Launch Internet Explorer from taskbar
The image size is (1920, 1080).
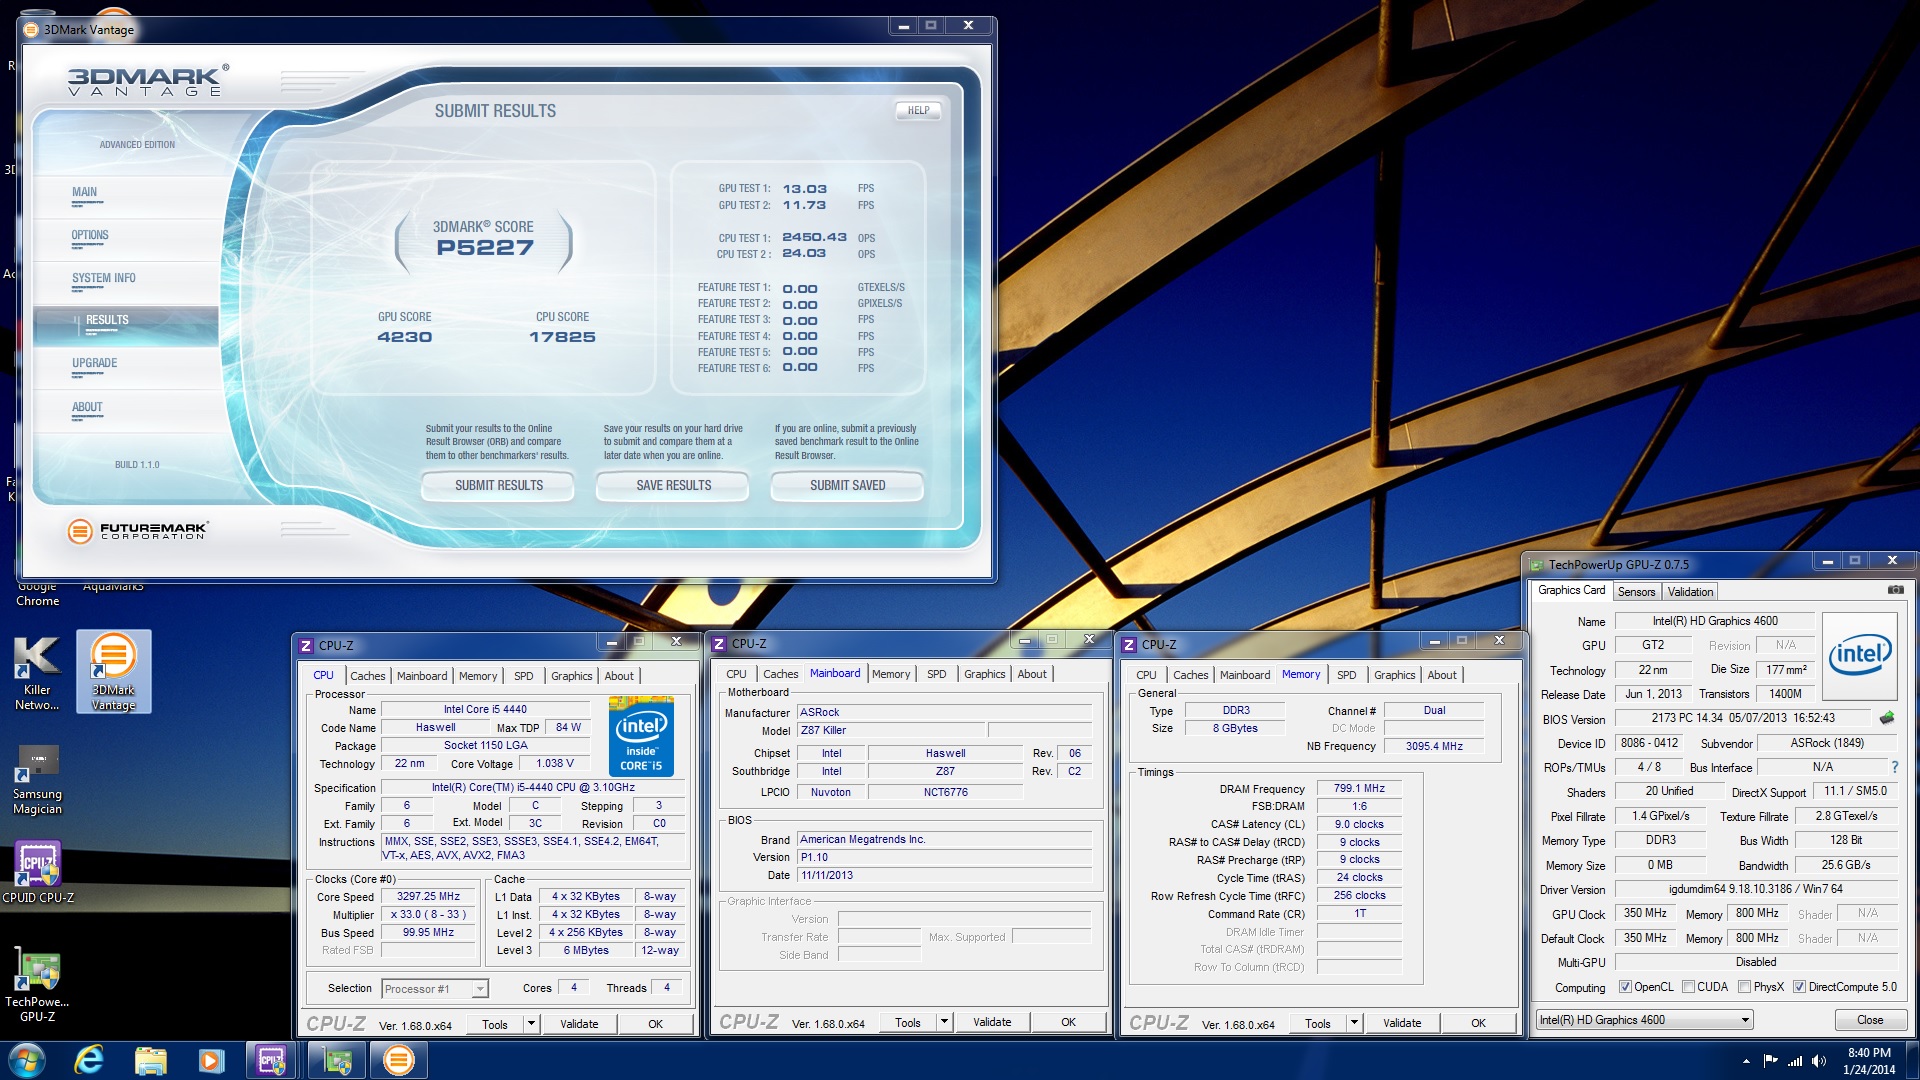pyautogui.click(x=89, y=1060)
